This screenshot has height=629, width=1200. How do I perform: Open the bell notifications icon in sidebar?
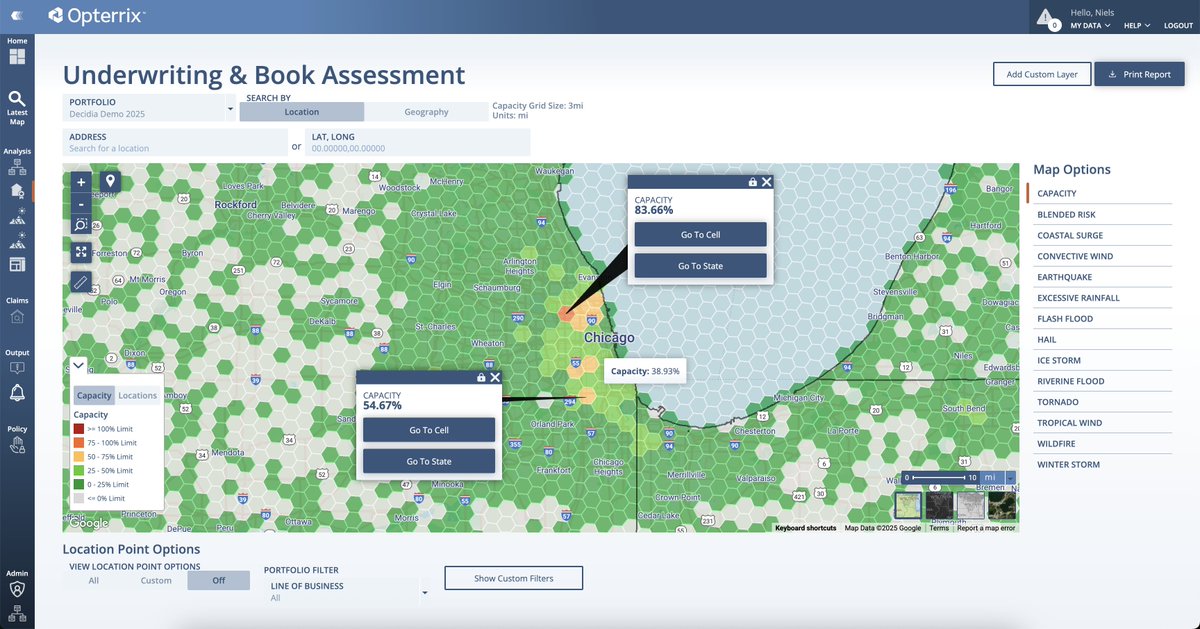tap(17, 393)
